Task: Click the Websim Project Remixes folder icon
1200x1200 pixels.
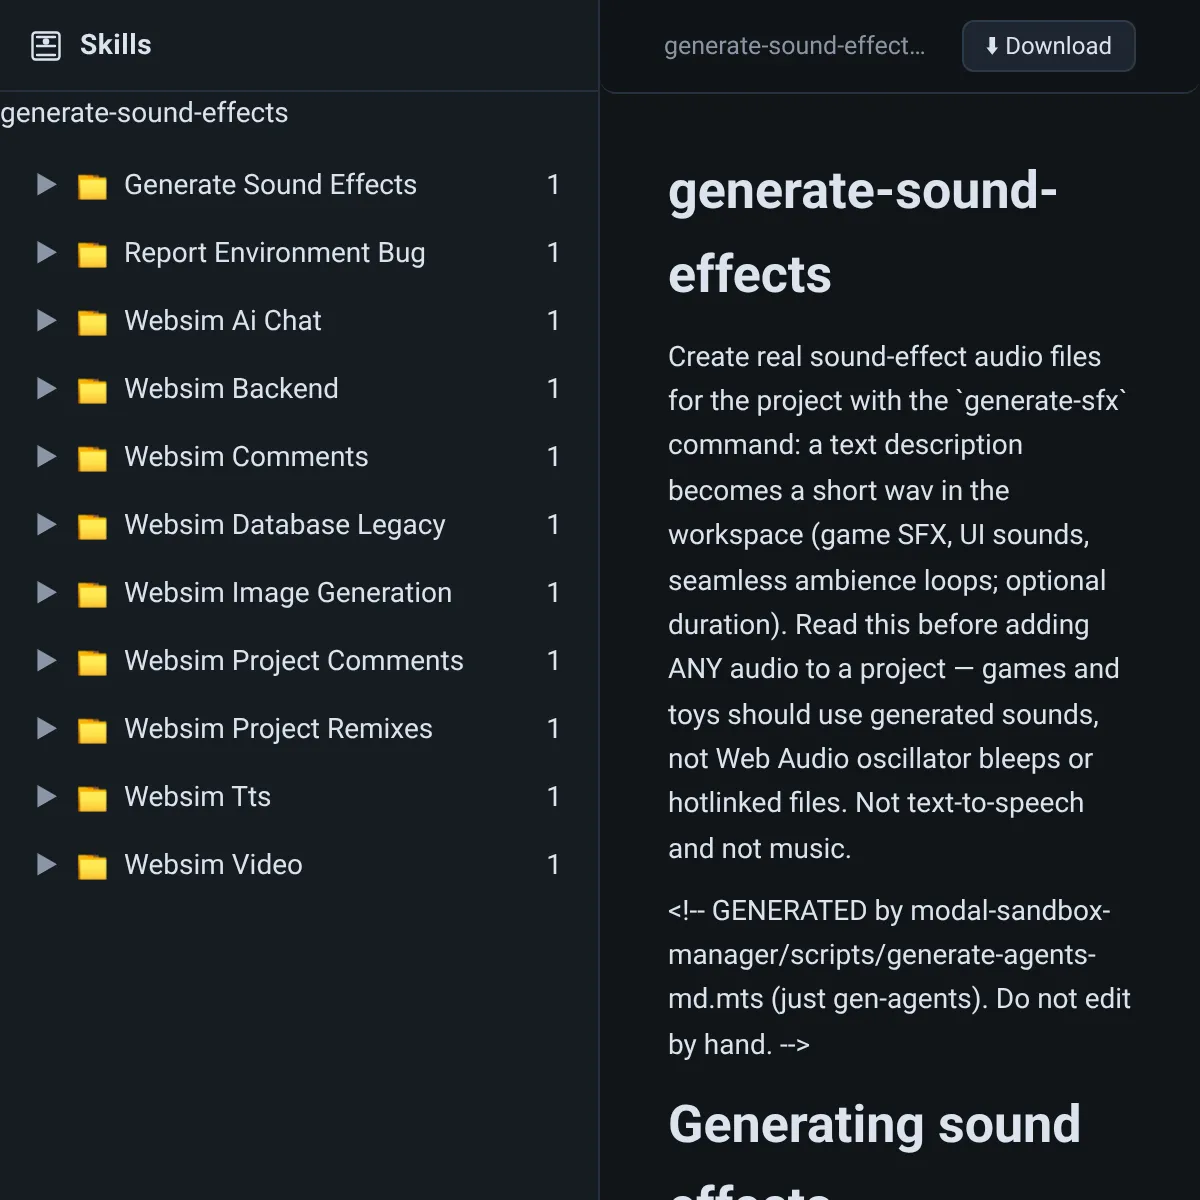Action: click(x=92, y=730)
